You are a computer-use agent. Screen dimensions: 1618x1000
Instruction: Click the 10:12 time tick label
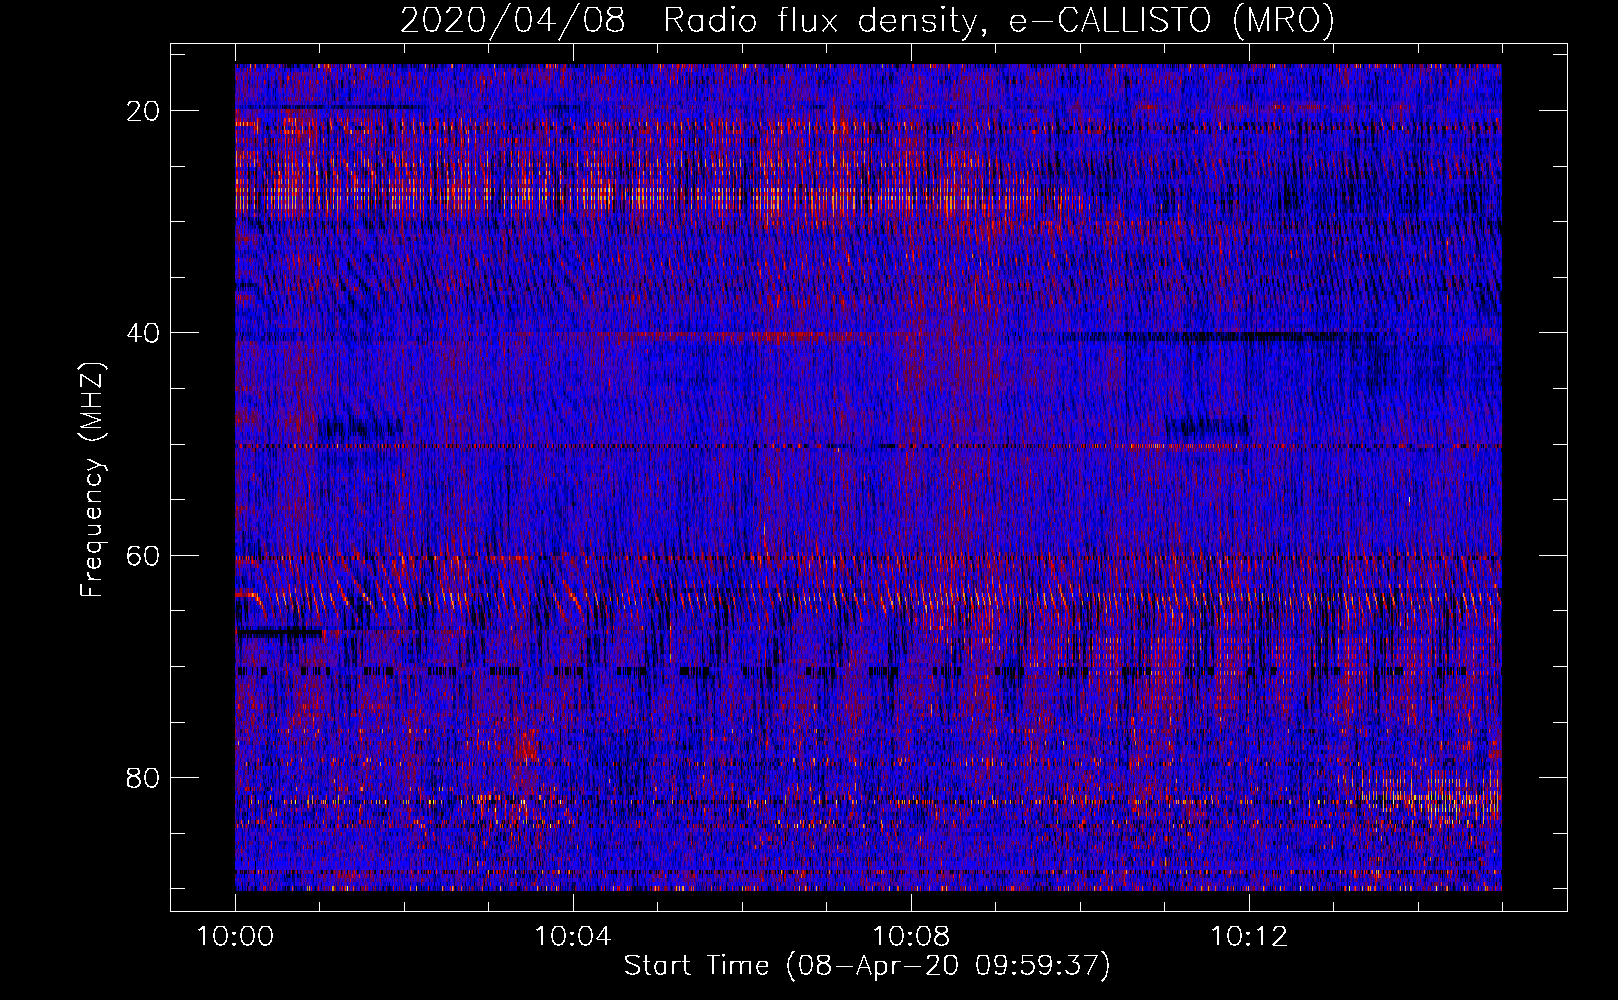coord(1249,937)
